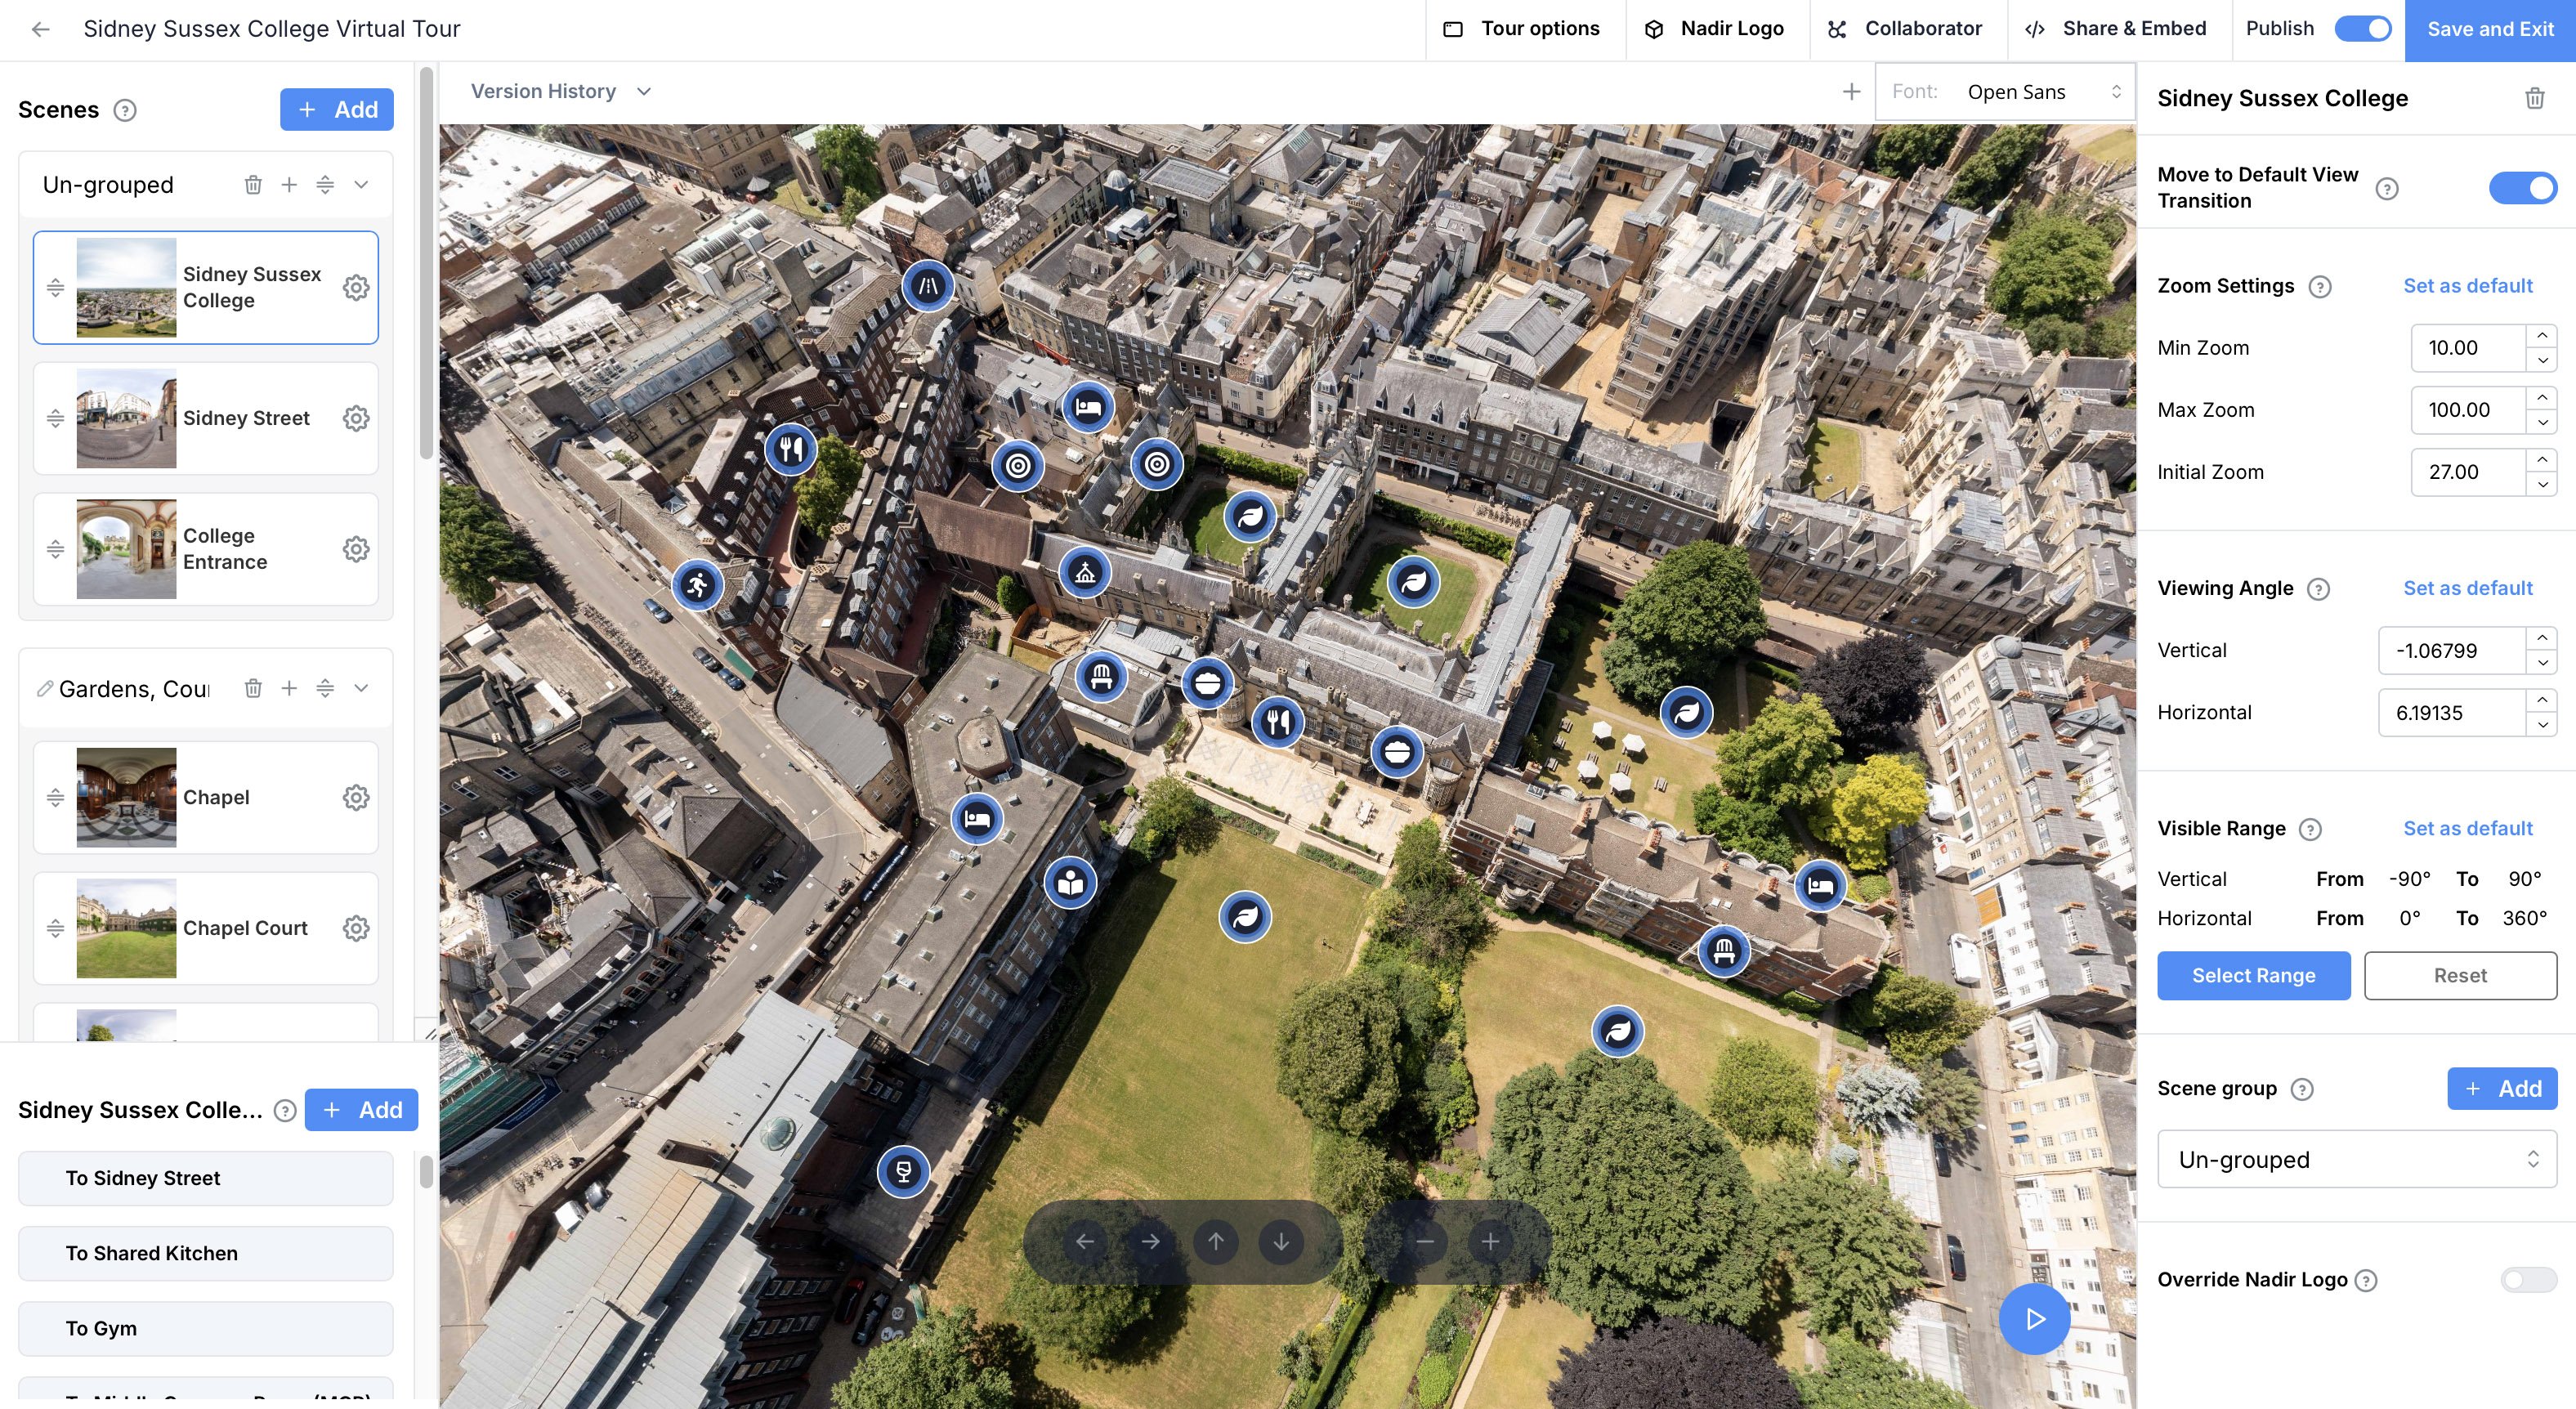Click the Save and Exit button
This screenshot has width=2576, height=1409.
pyautogui.click(x=2489, y=29)
